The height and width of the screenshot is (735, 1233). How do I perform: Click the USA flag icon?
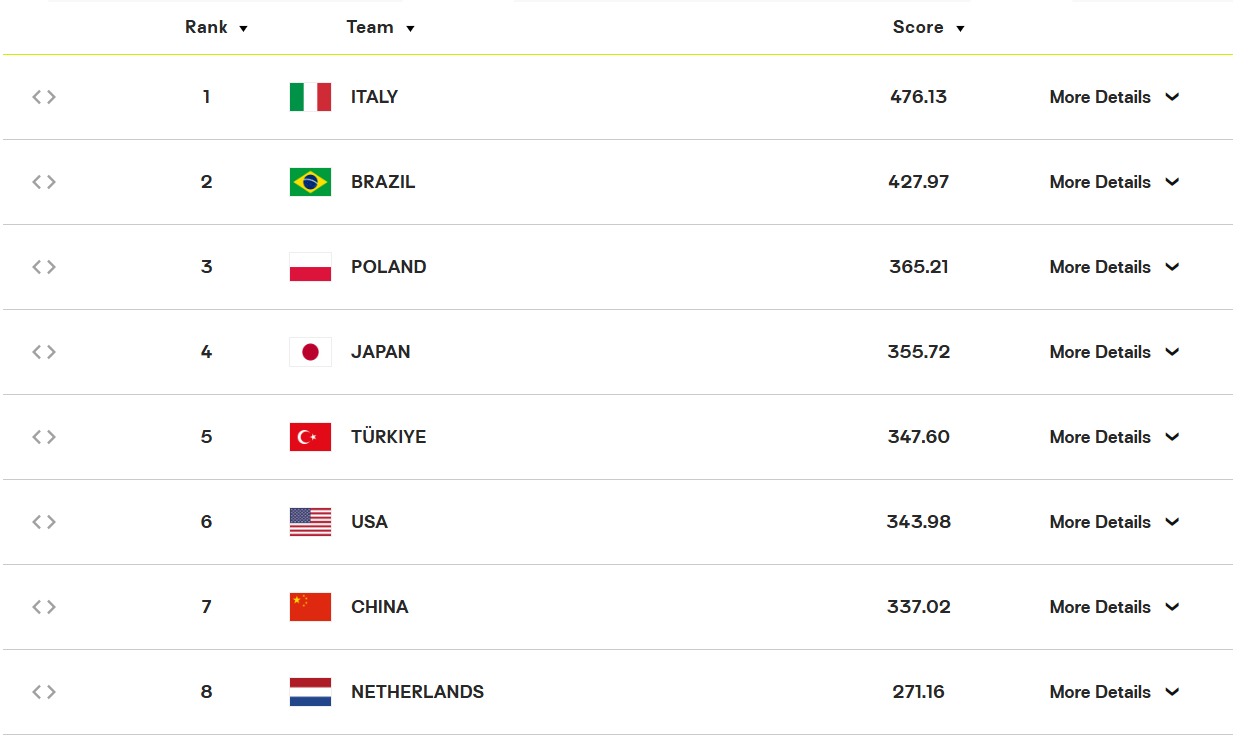pyautogui.click(x=310, y=522)
